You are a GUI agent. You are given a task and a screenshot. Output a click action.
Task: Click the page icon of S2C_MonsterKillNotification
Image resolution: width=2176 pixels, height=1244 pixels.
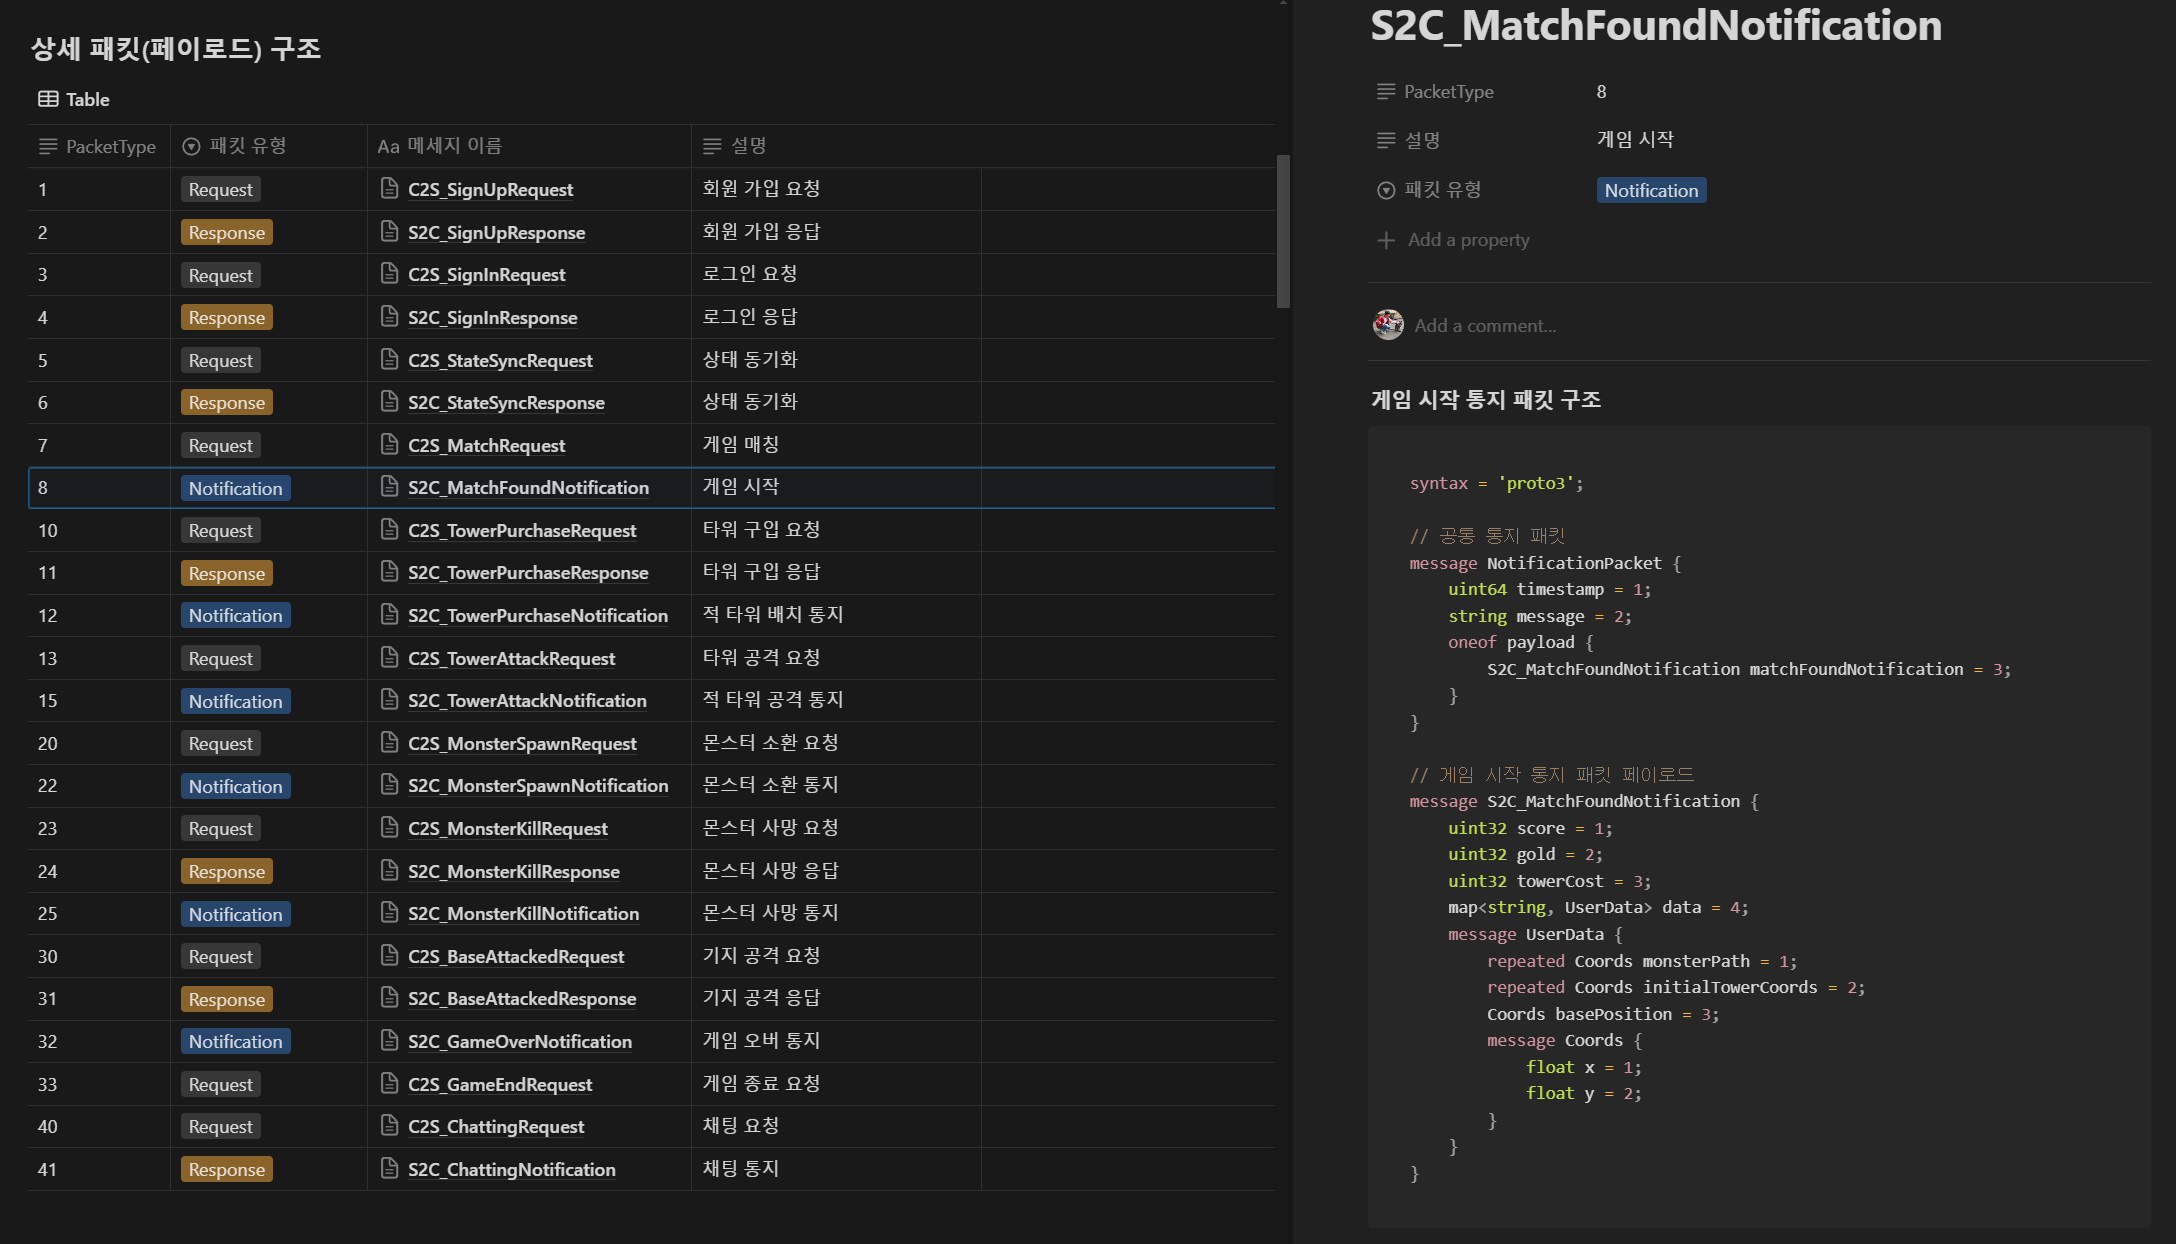(x=390, y=912)
